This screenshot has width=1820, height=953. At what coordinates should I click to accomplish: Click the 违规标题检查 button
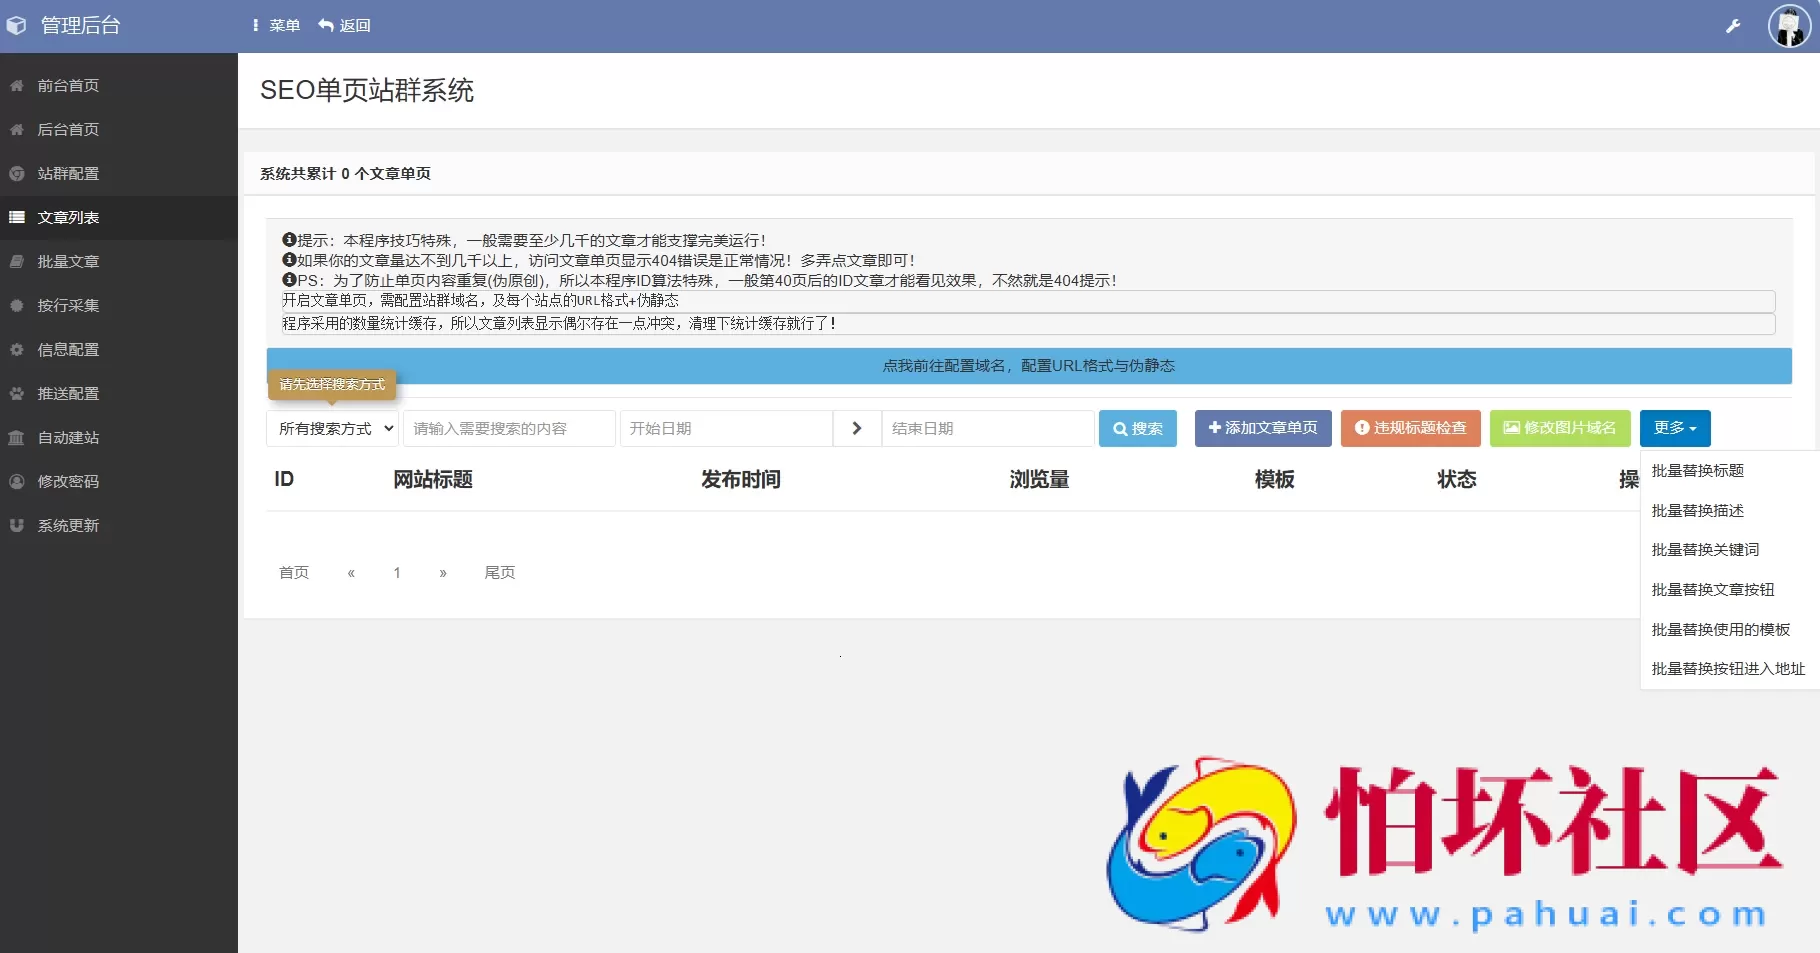(1410, 428)
